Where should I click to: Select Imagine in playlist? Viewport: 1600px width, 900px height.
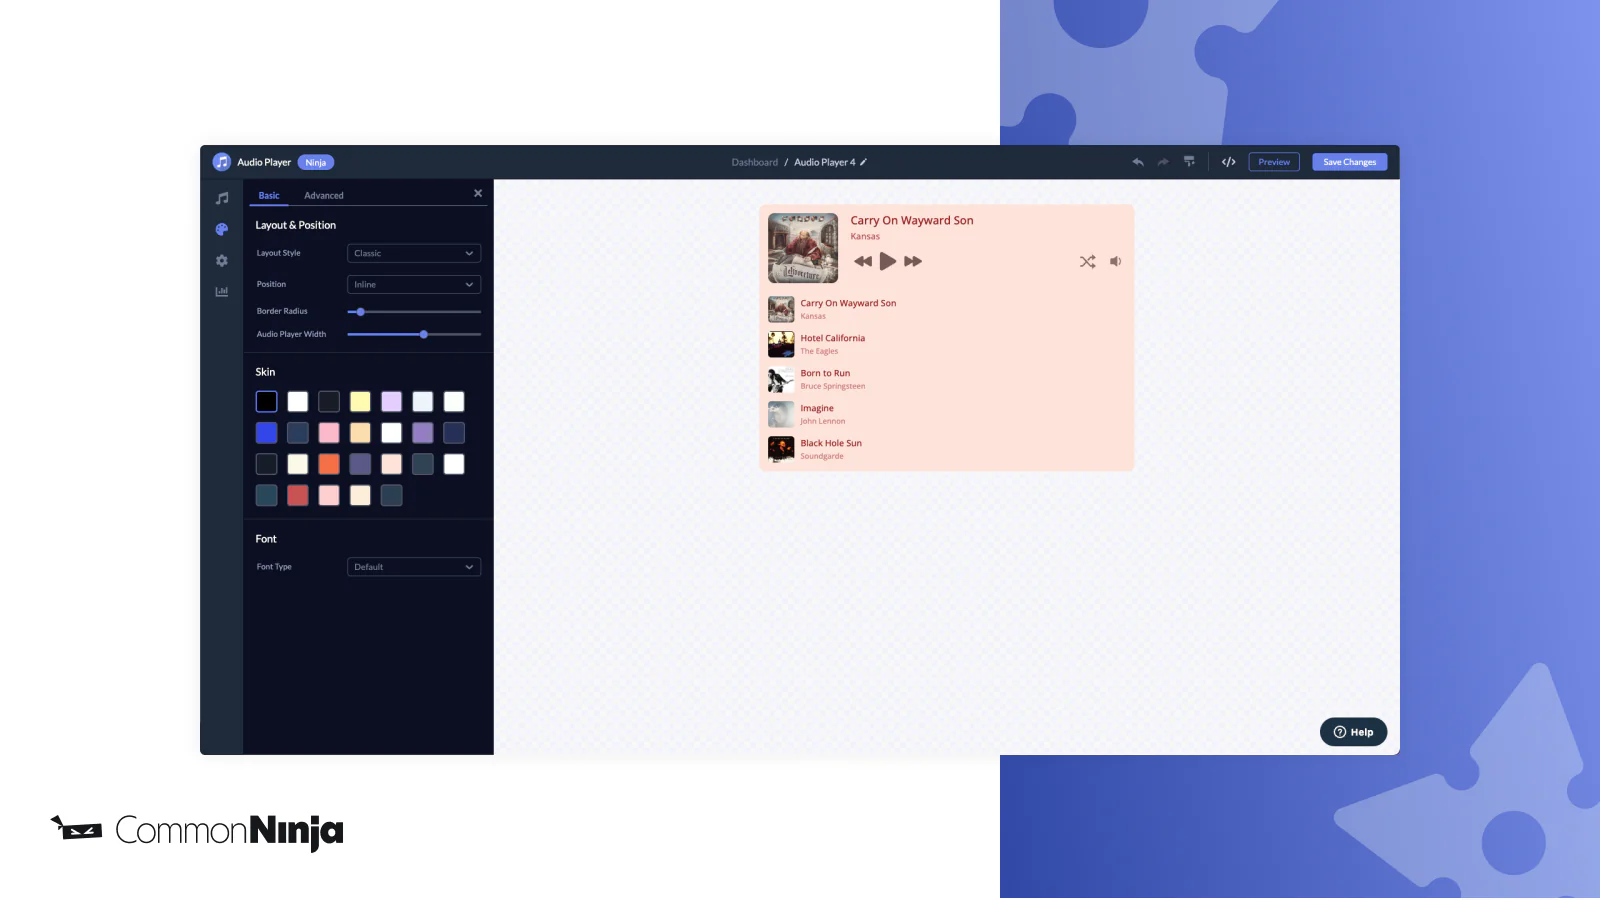(x=946, y=414)
